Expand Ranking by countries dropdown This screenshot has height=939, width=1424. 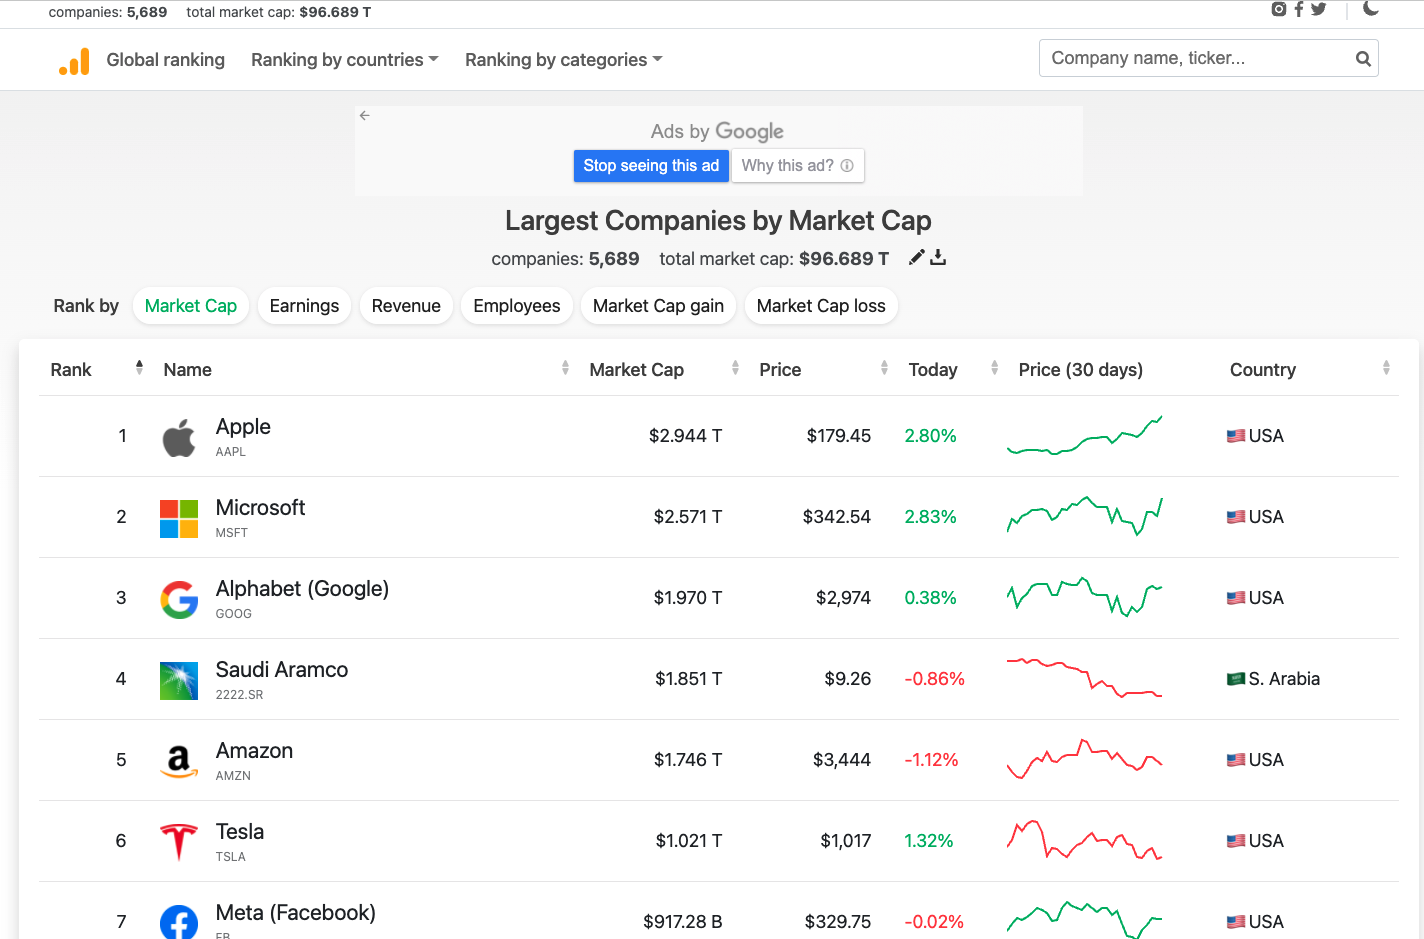(345, 60)
